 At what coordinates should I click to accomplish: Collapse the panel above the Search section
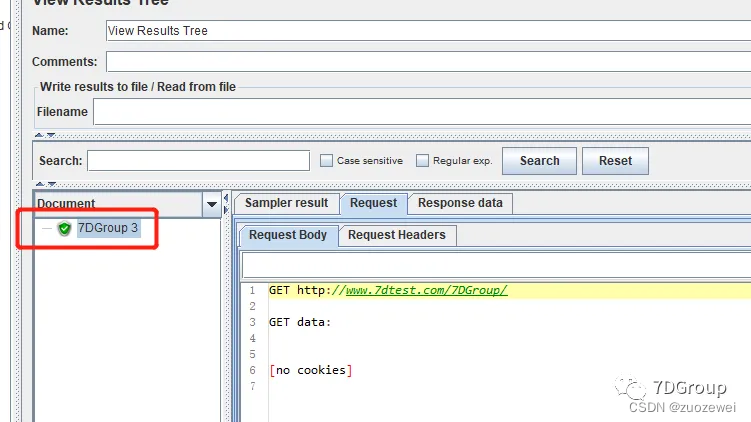(x=39, y=136)
